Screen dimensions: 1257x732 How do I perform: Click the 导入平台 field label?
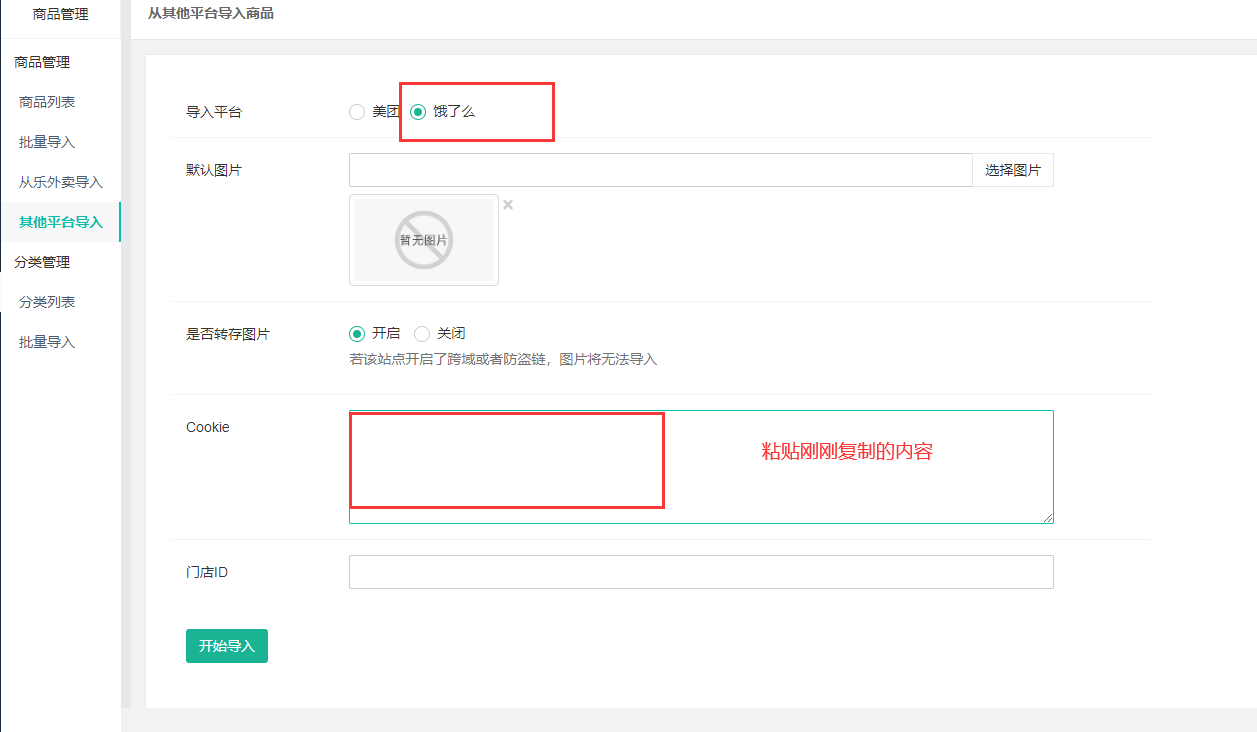coord(214,112)
